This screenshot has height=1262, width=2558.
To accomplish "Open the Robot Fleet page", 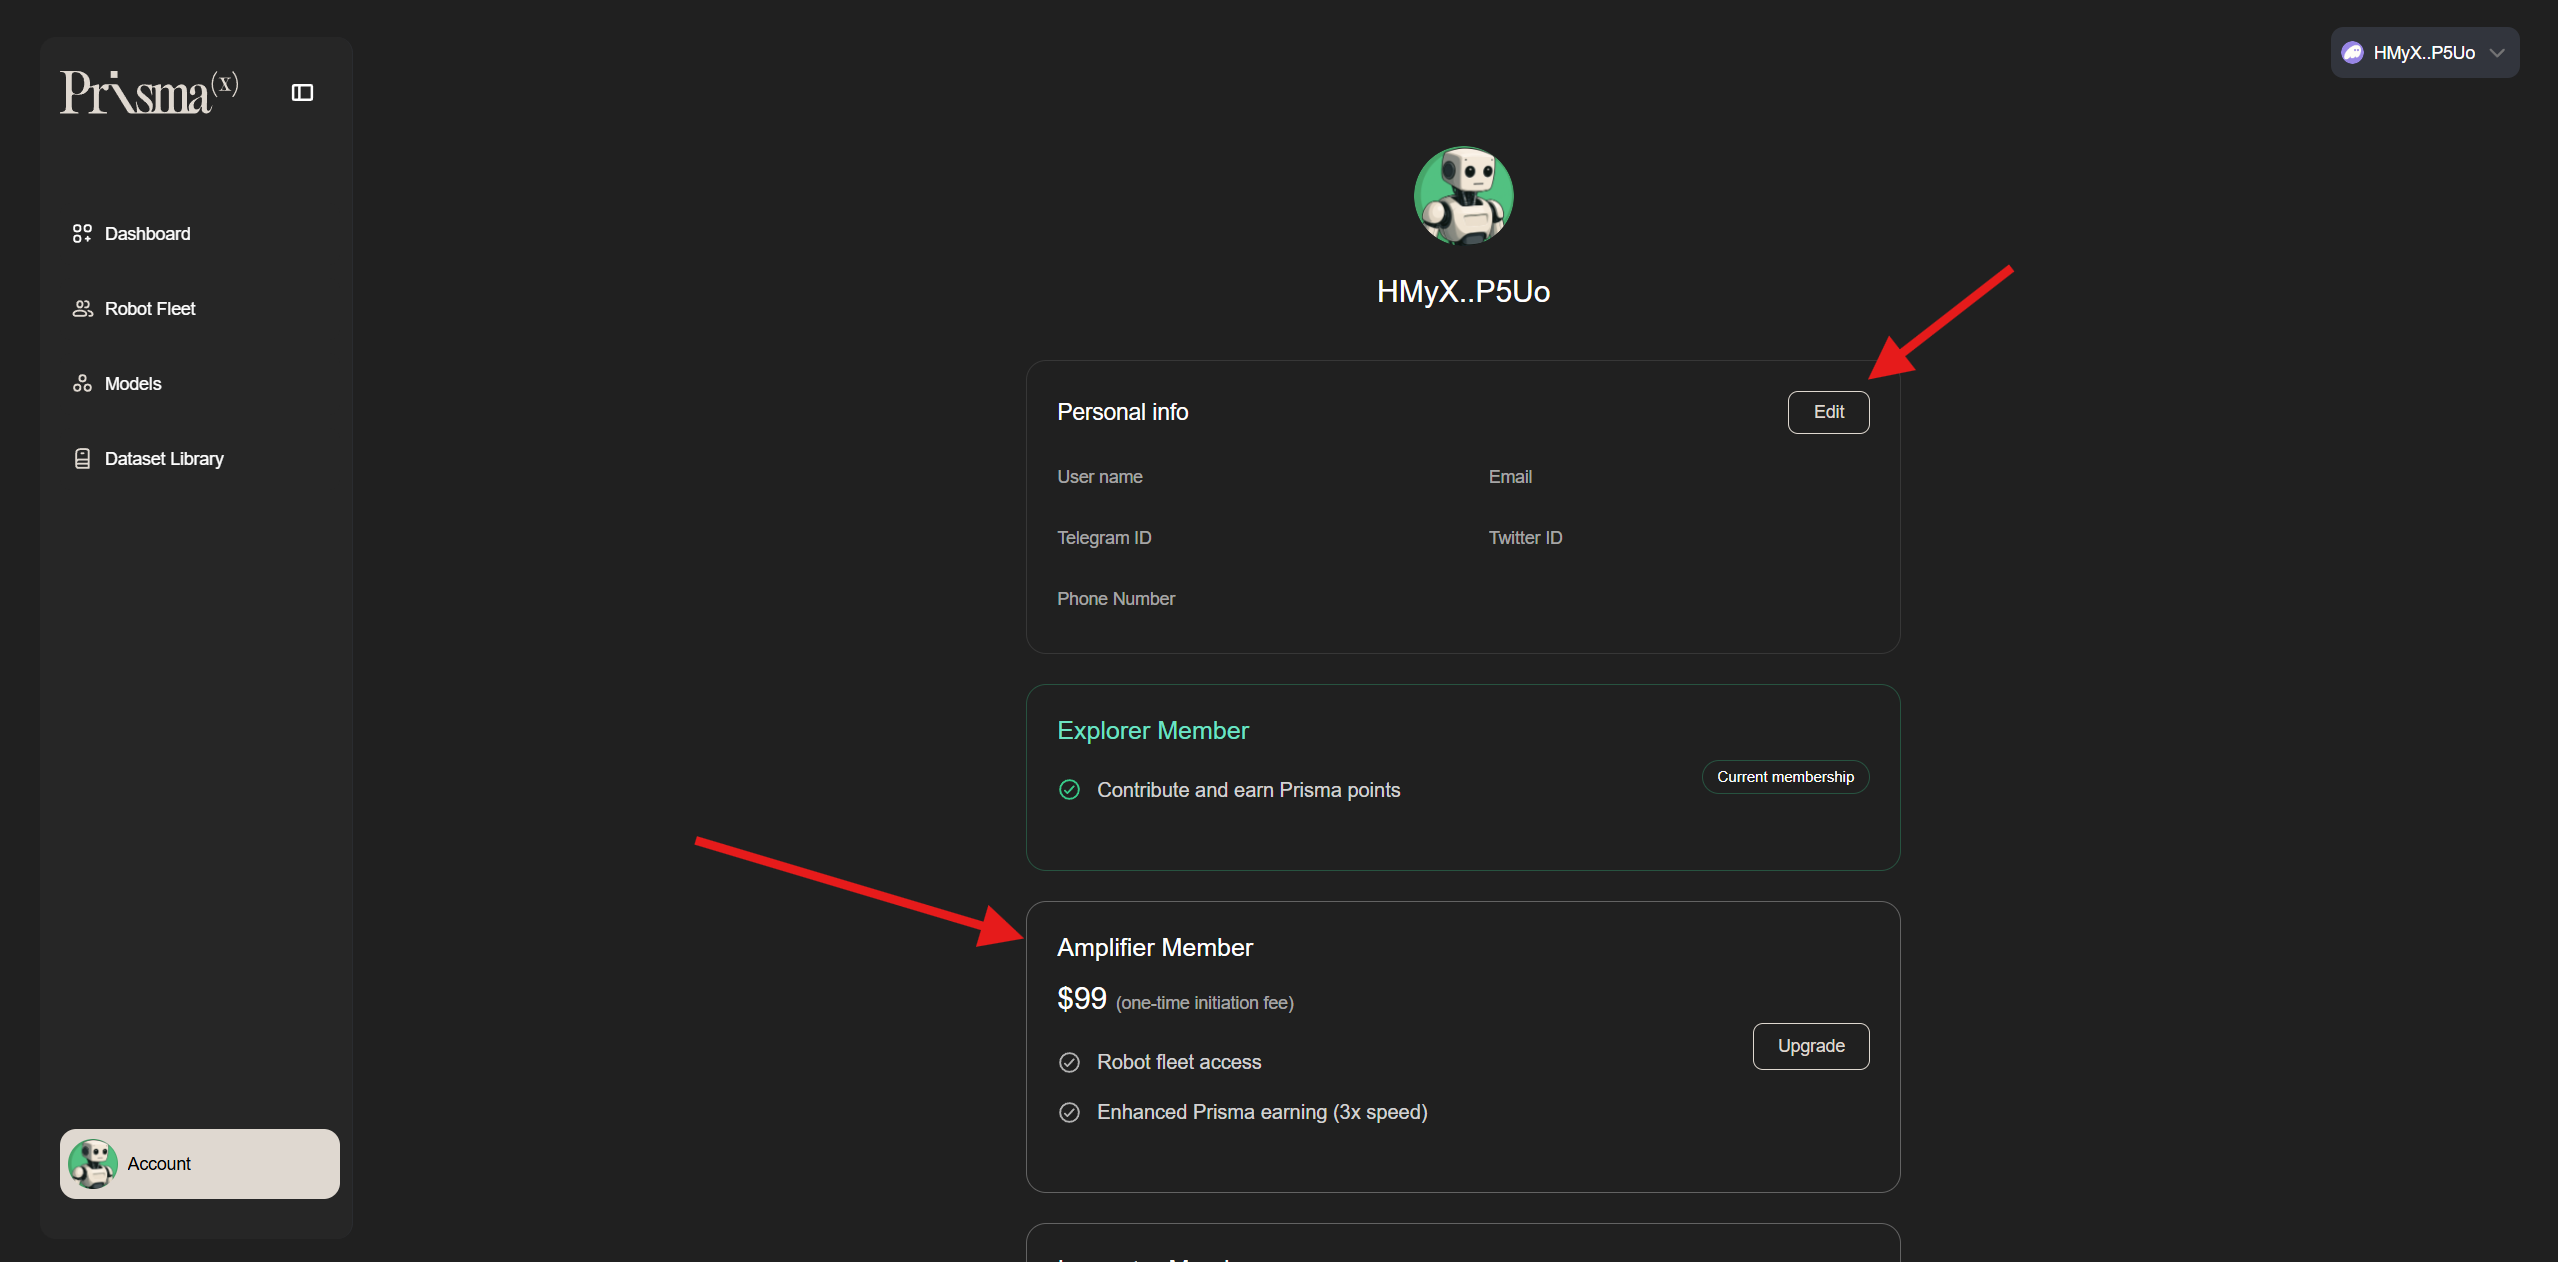I will pyautogui.click(x=150, y=308).
